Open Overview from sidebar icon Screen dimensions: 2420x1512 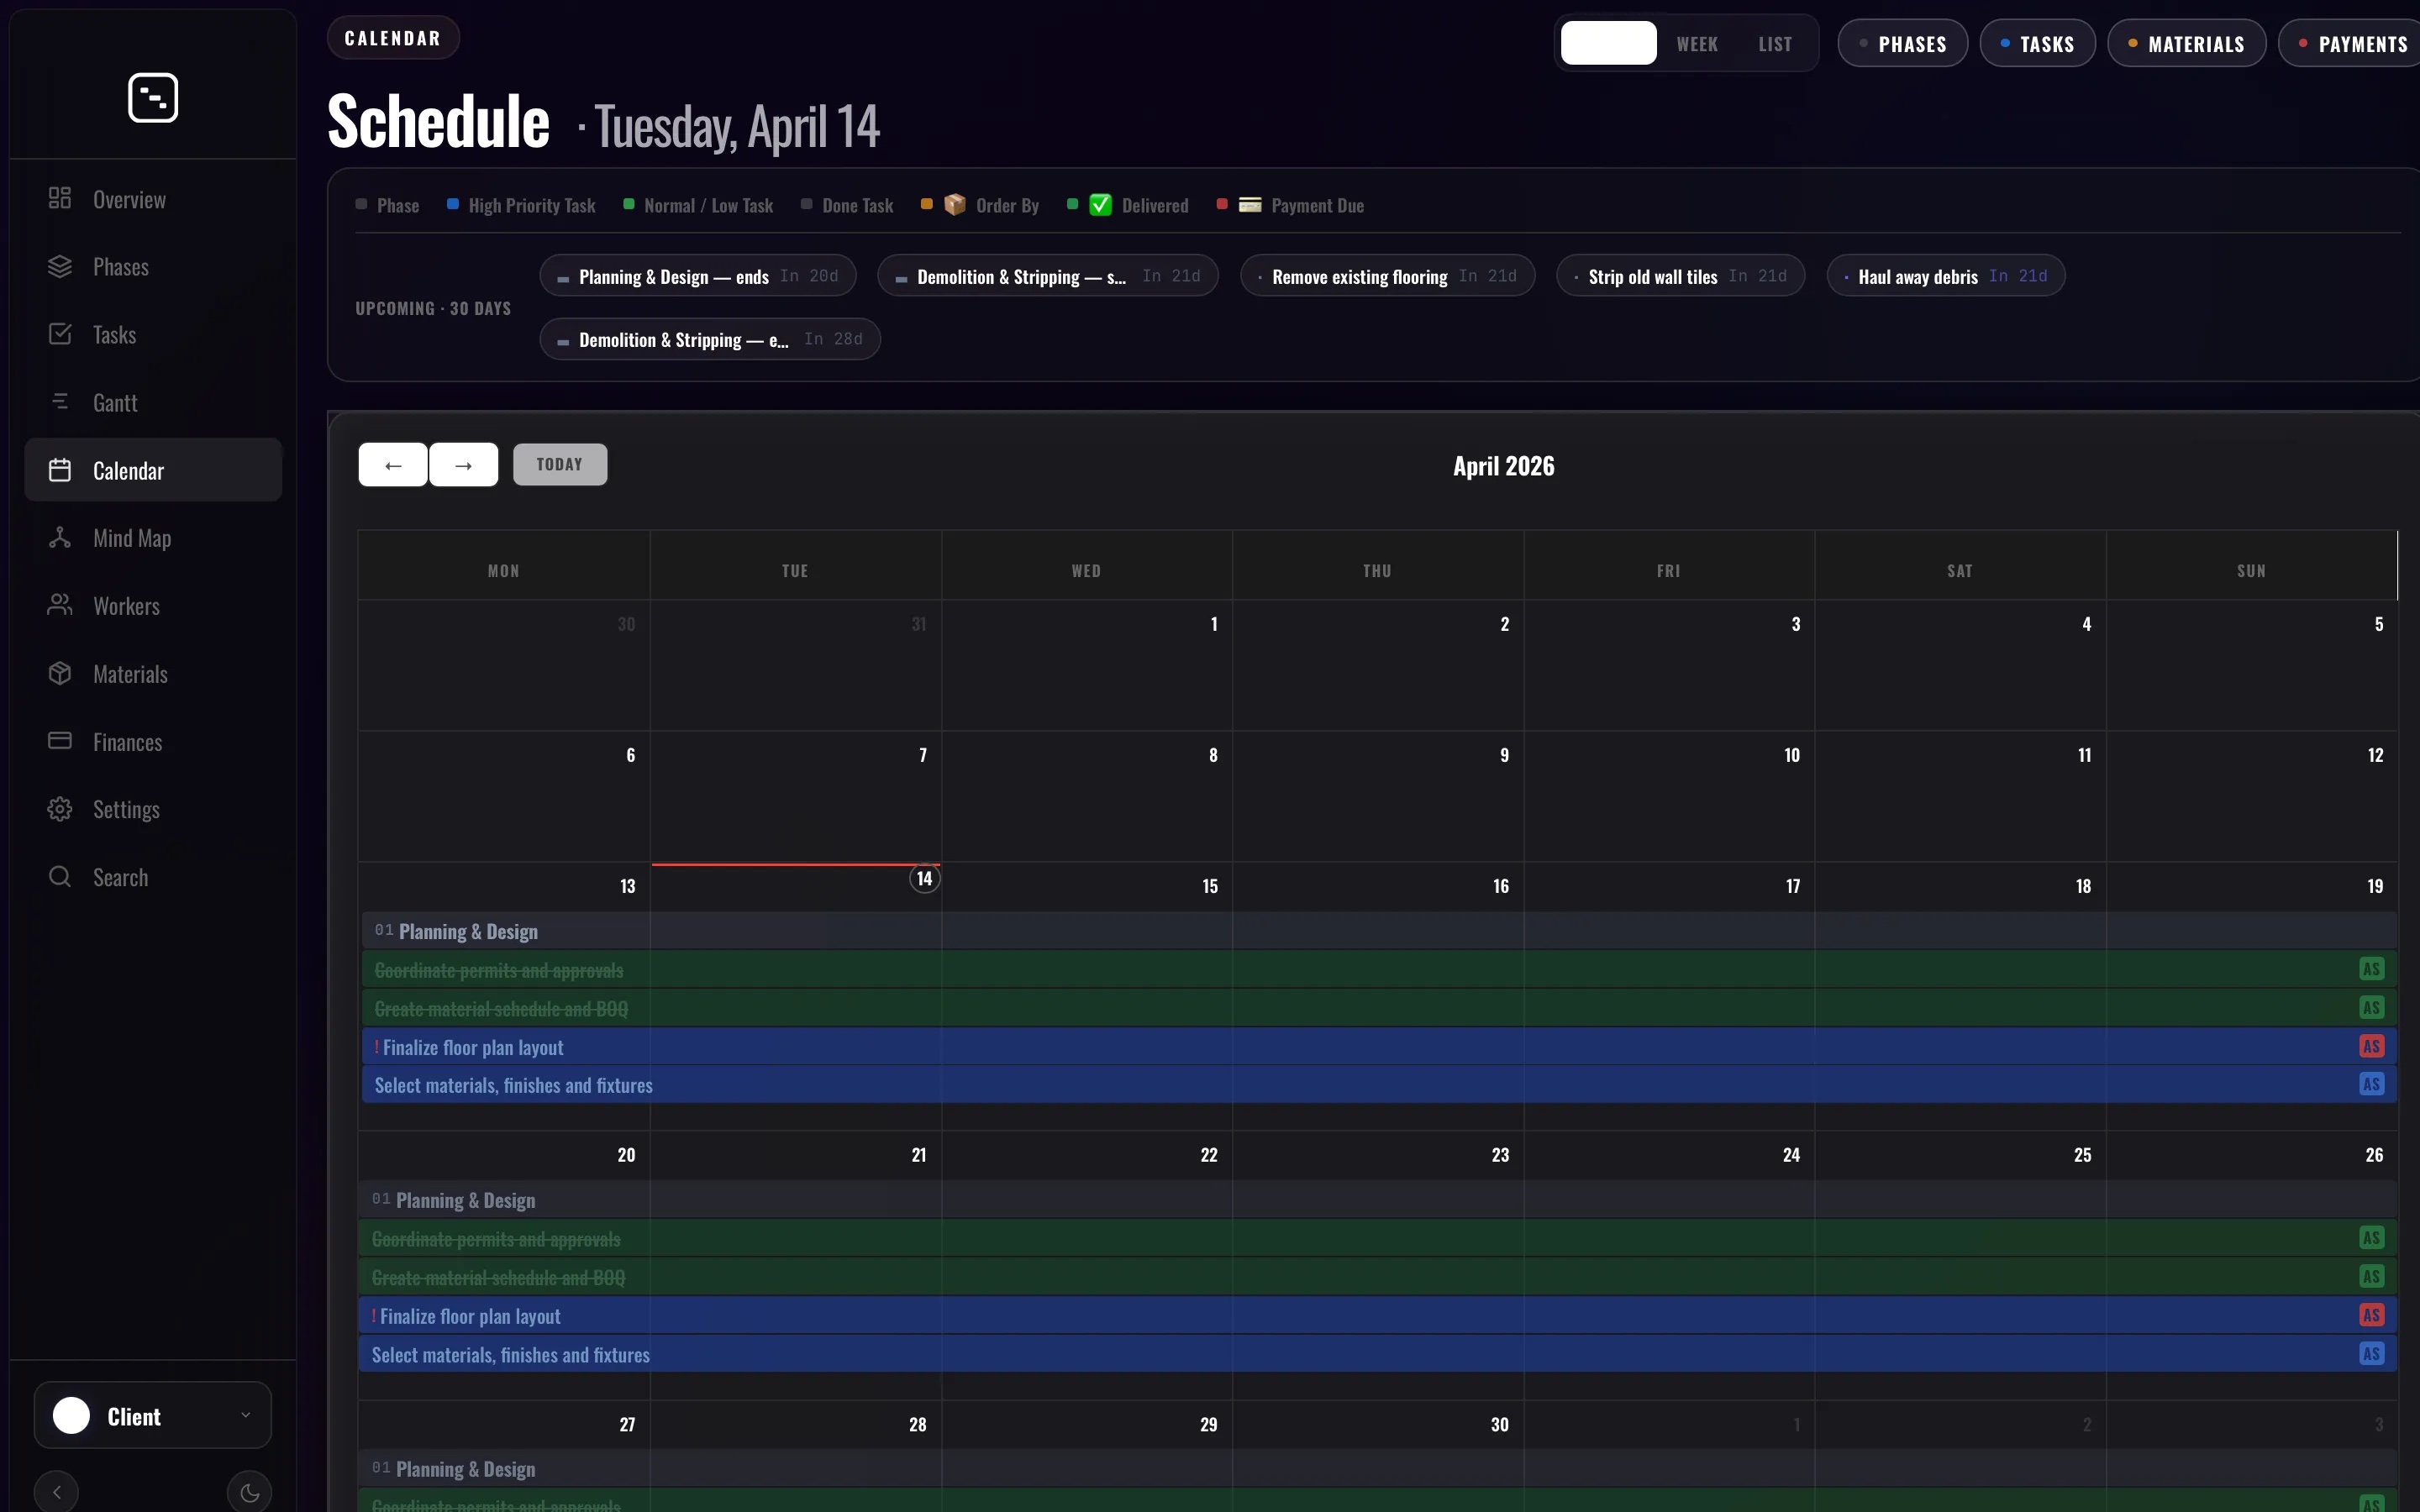pos(60,198)
